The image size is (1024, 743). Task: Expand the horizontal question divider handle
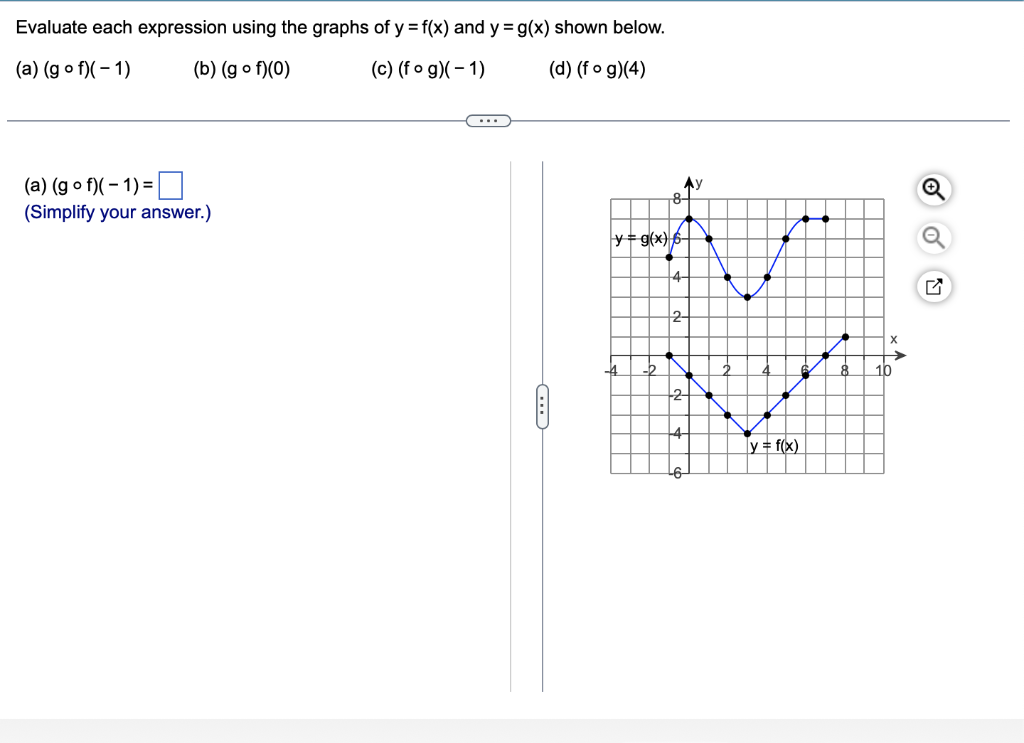pyautogui.click(x=488, y=120)
